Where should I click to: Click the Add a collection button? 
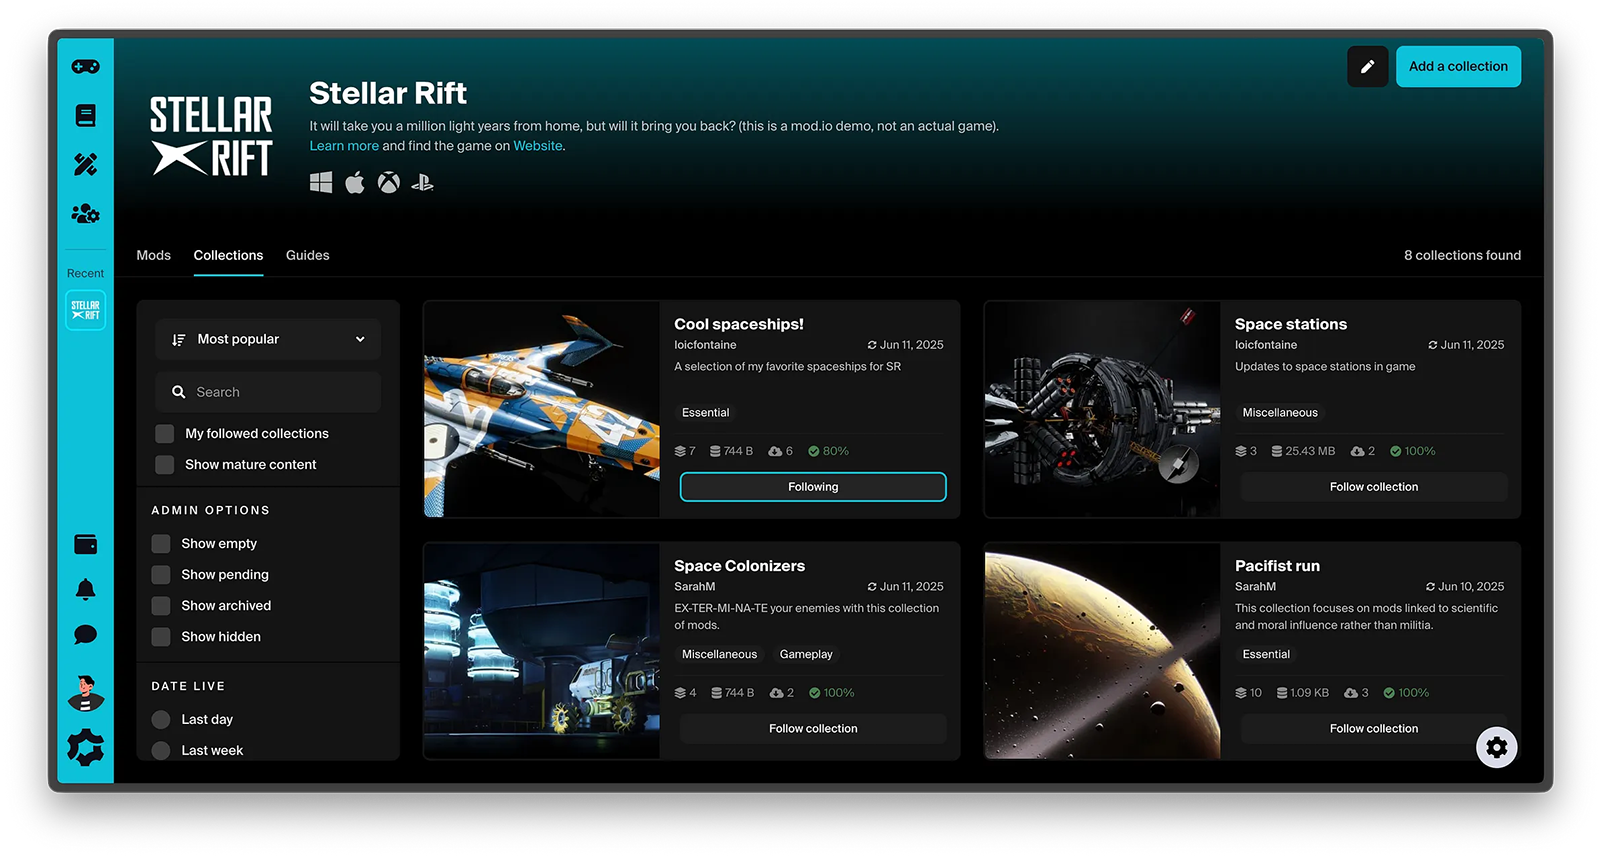[x=1457, y=67]
